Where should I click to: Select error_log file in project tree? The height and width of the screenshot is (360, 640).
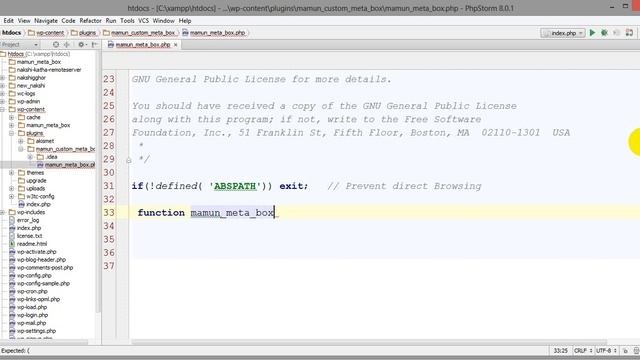point(28,220)
